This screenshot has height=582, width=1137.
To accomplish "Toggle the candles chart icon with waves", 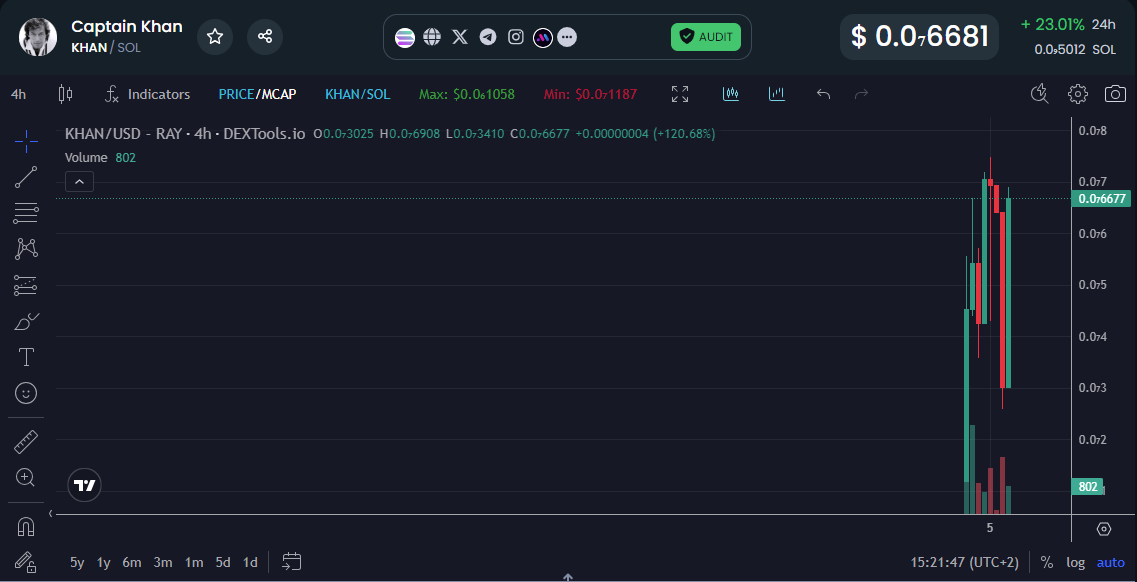I will pyautogui.click(x=731, y=94).
